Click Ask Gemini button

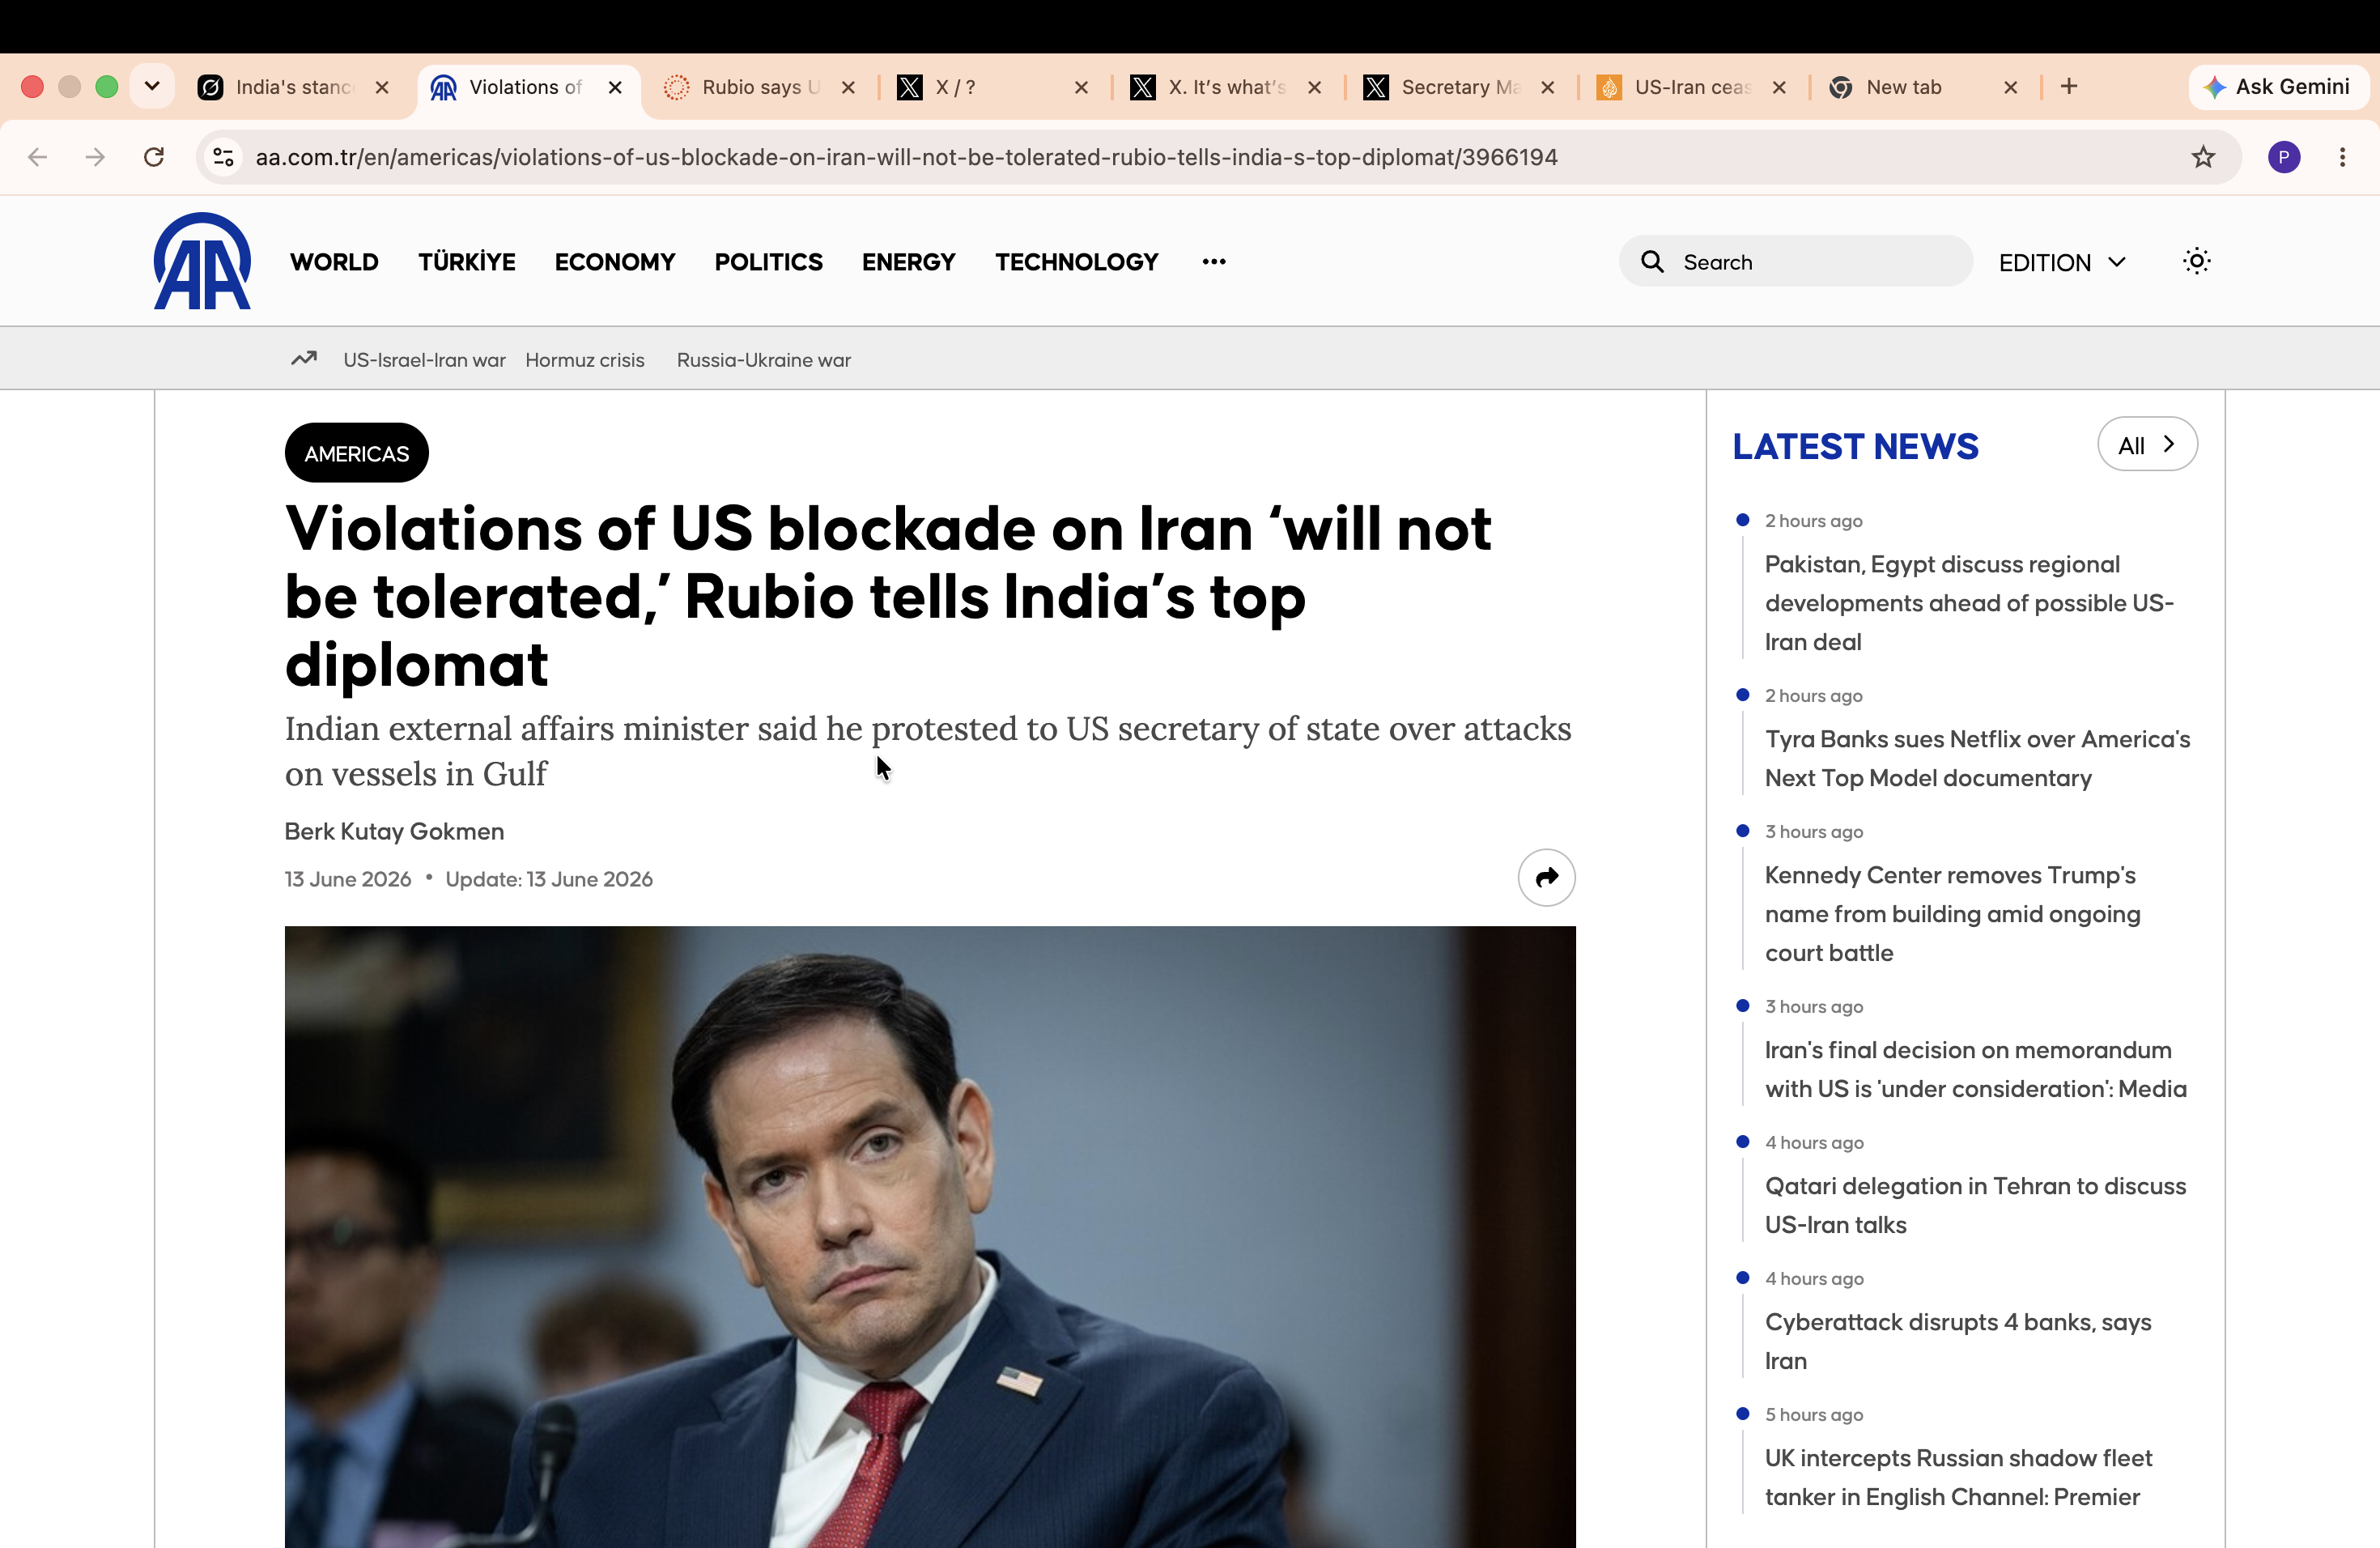click(2277, 87)
